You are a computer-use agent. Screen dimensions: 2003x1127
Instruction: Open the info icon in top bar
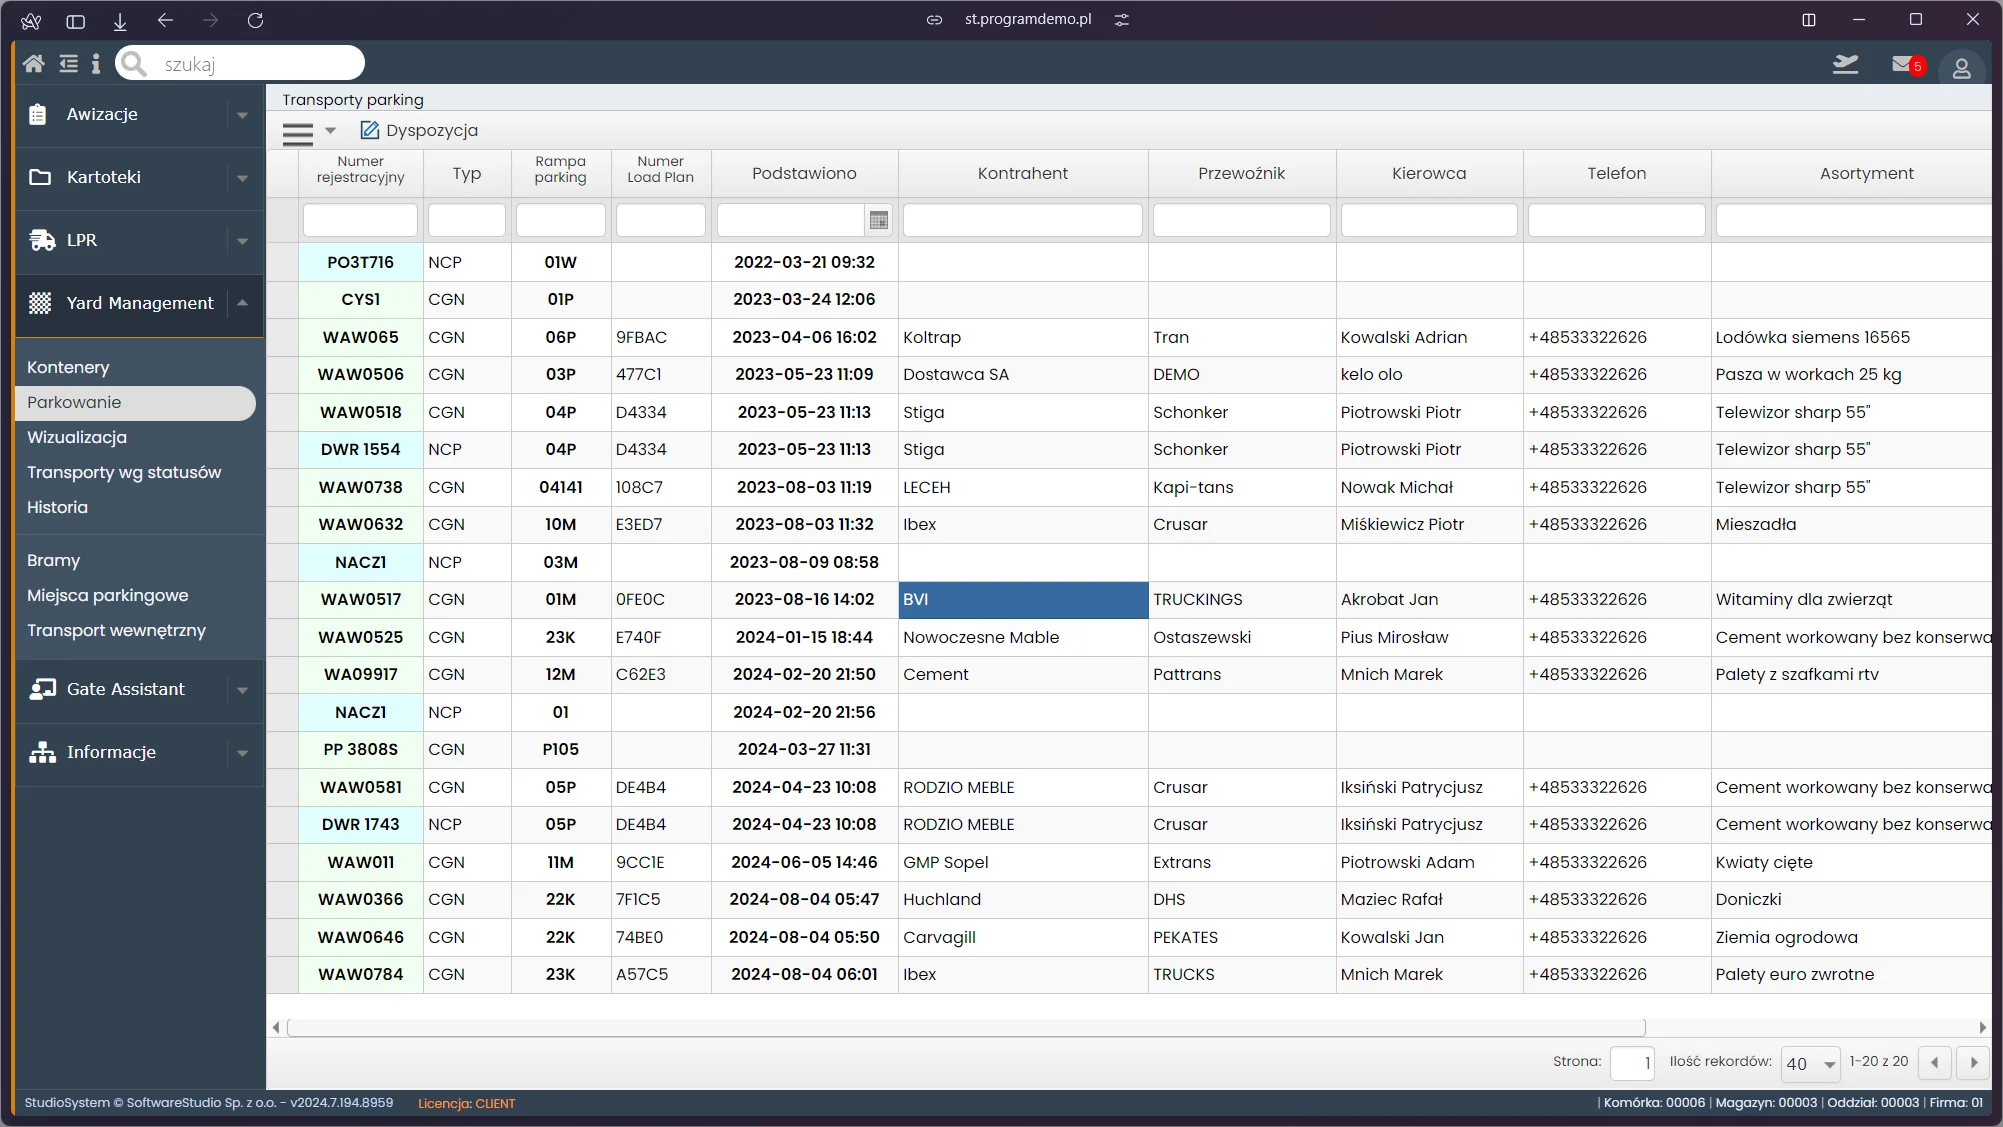click(96, 64)
